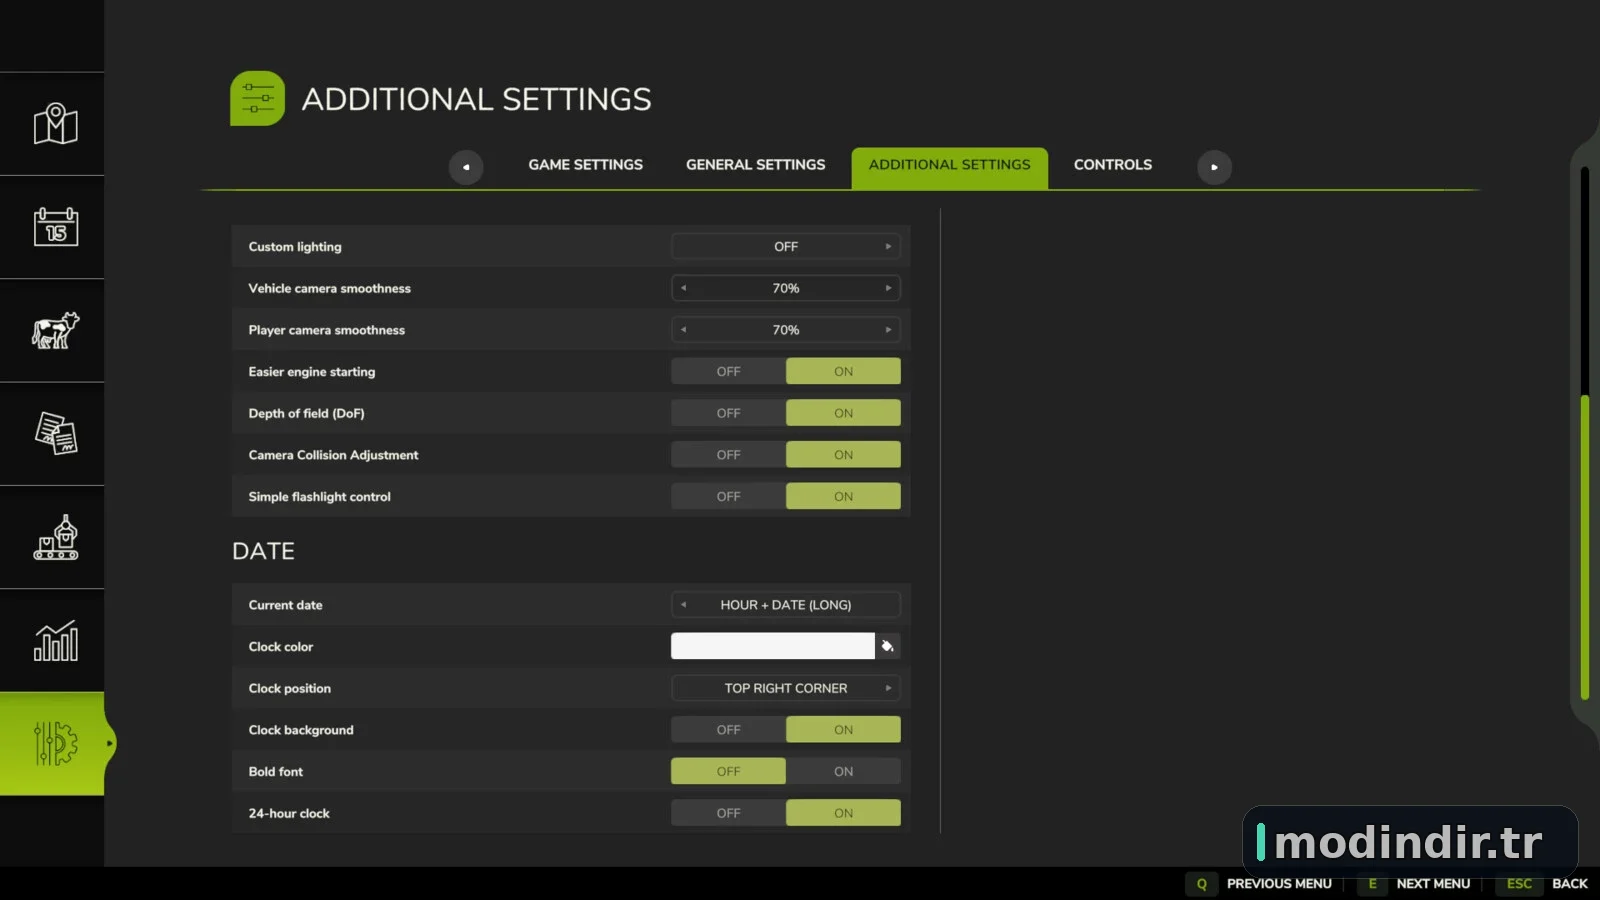Click the ESC key hint
1600x900 pixels.
point(1519,884)
